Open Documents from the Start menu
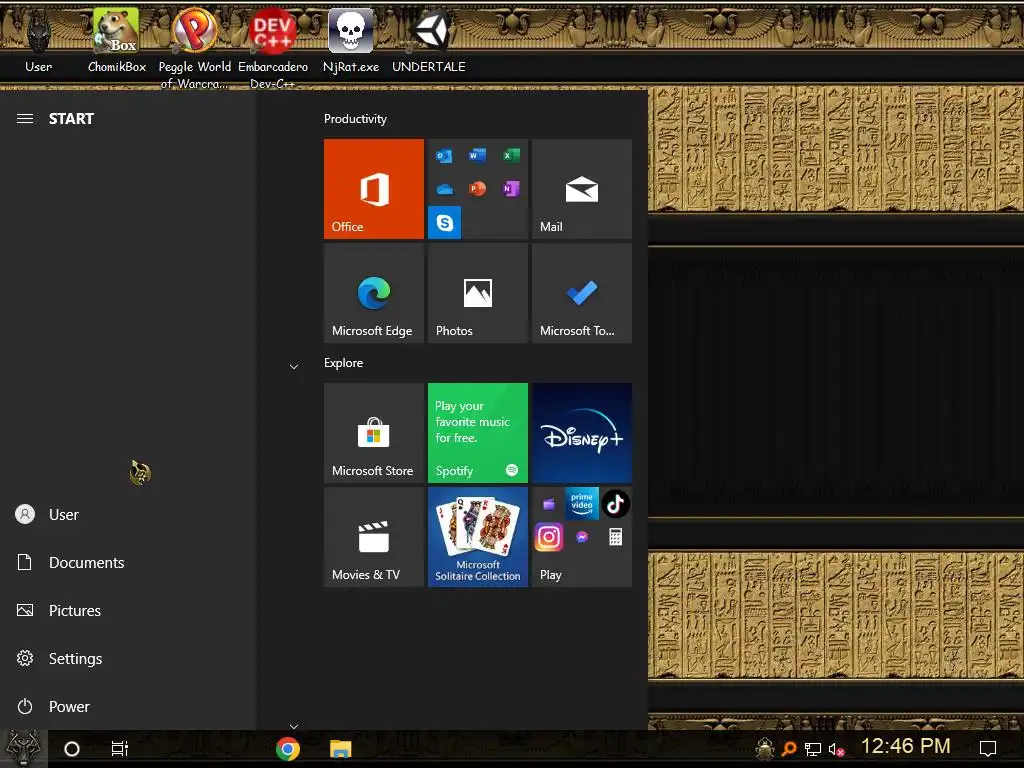 128,562
